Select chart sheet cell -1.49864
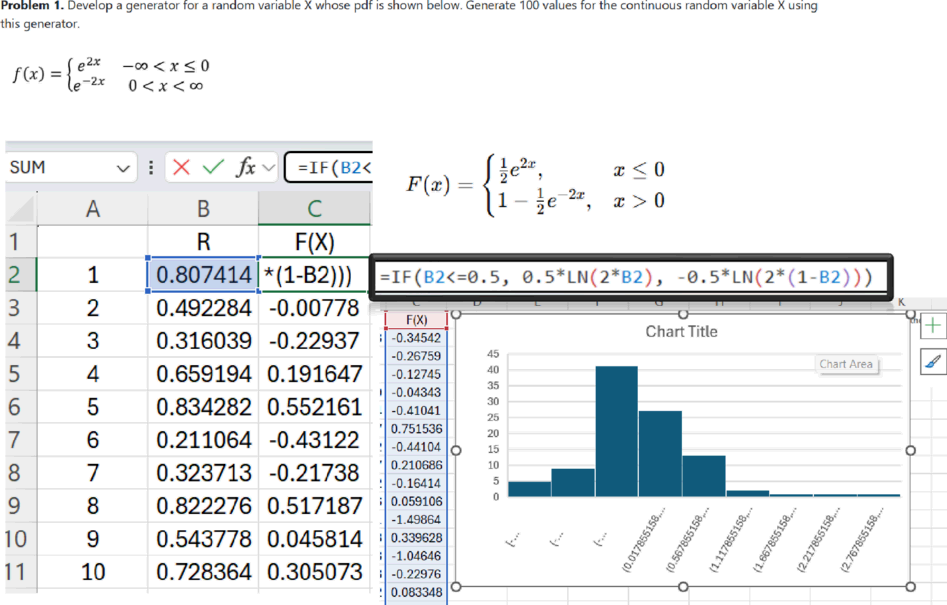Viewport: 947px width, 605px height. coord(417,519)
